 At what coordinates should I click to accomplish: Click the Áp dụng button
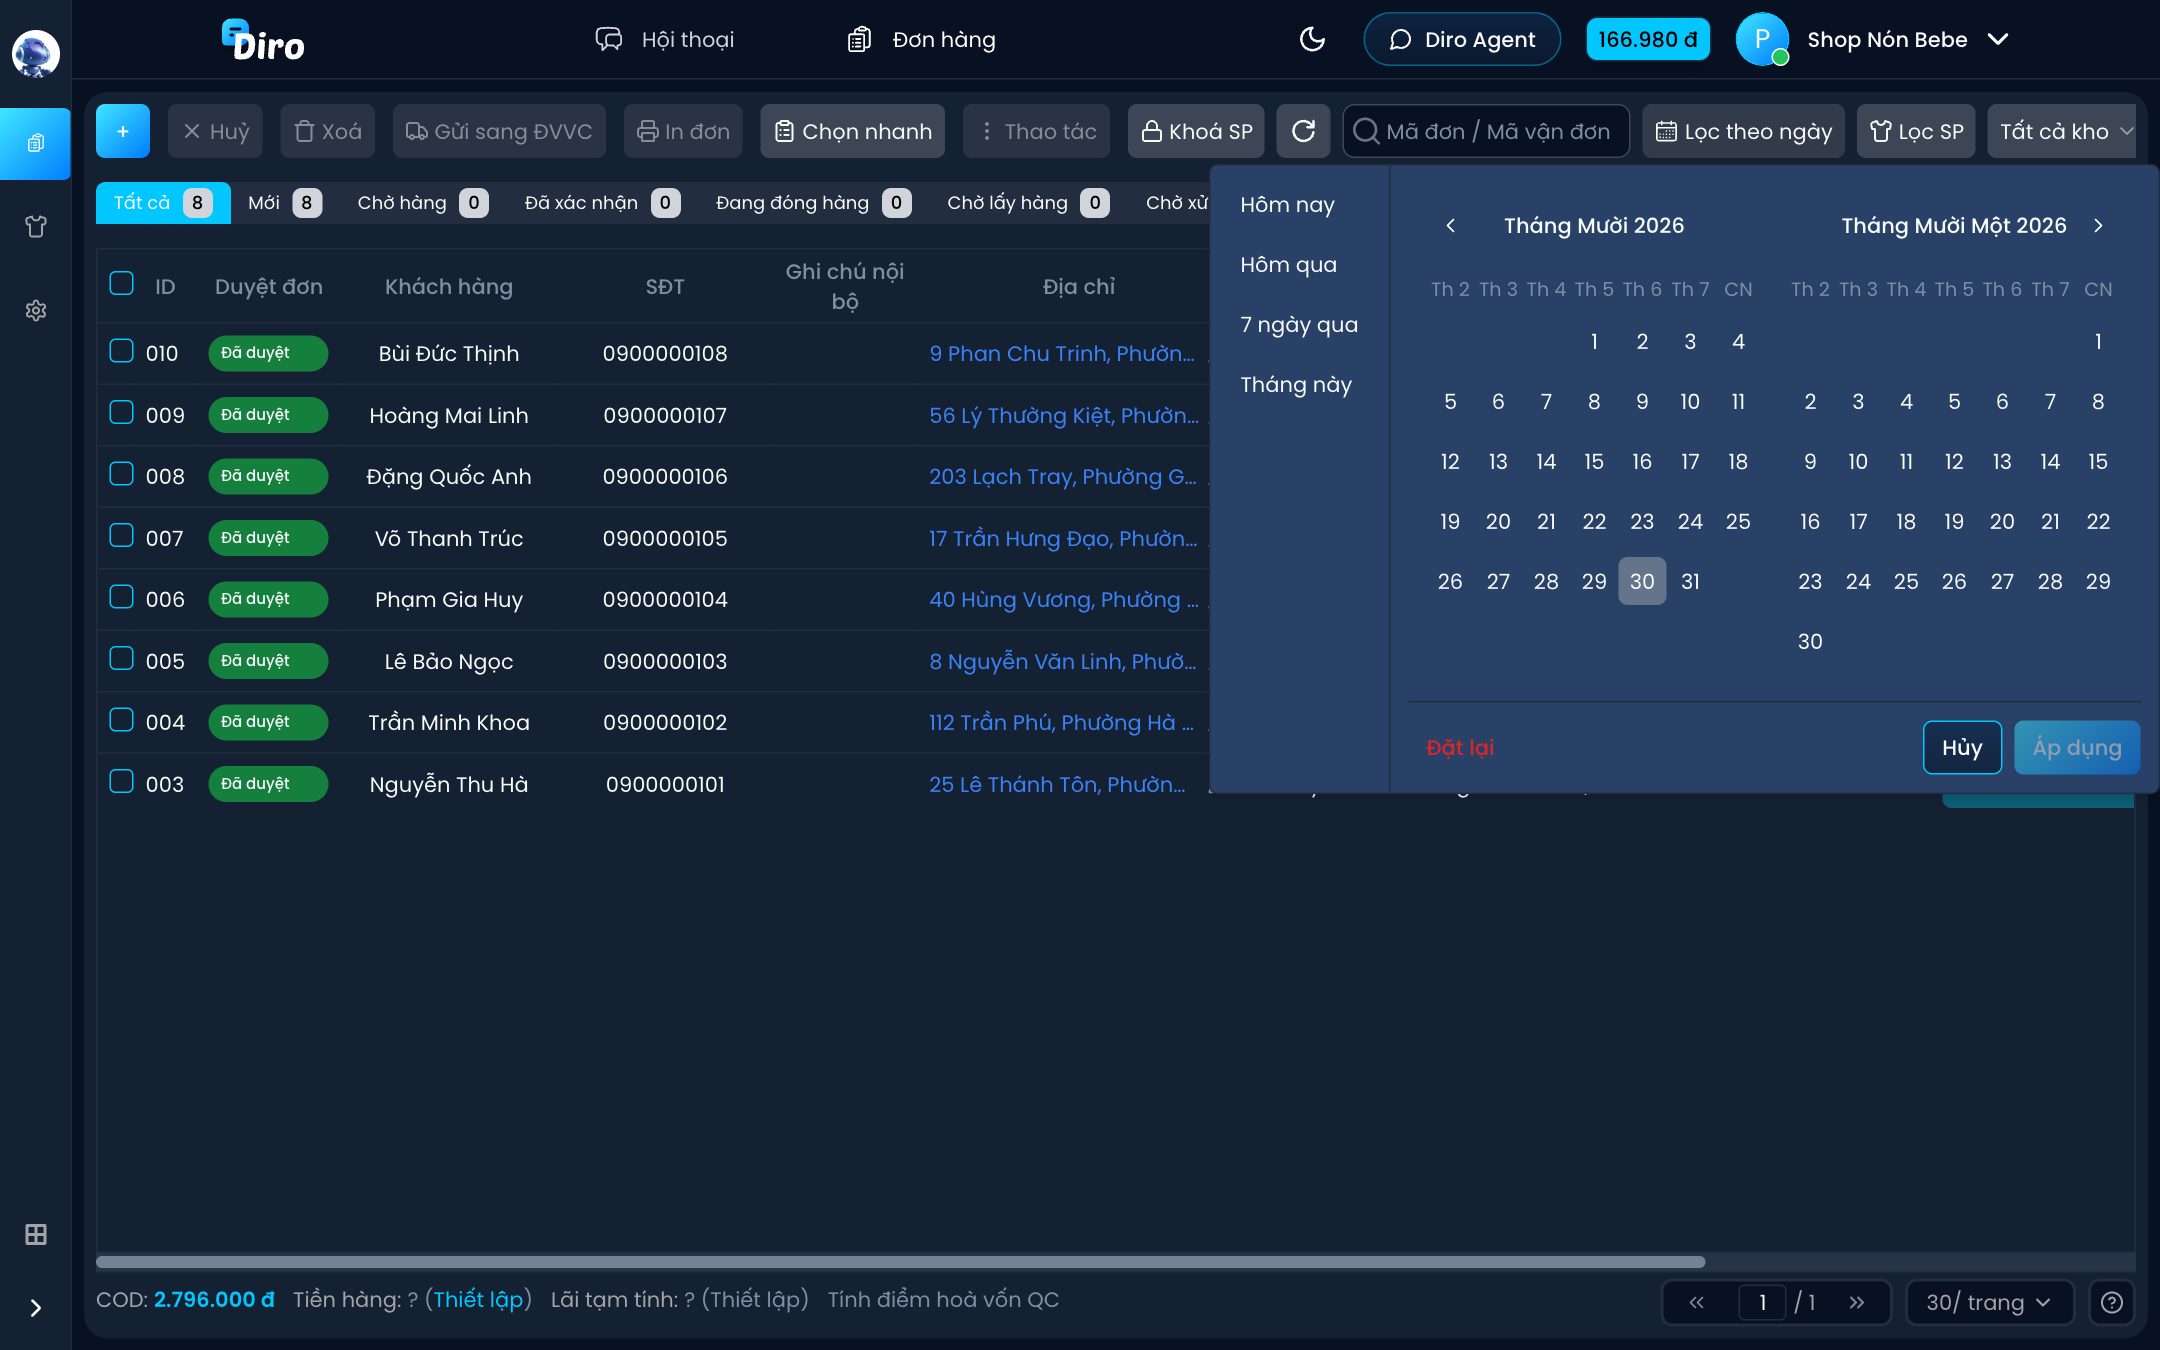[2077, 747]
